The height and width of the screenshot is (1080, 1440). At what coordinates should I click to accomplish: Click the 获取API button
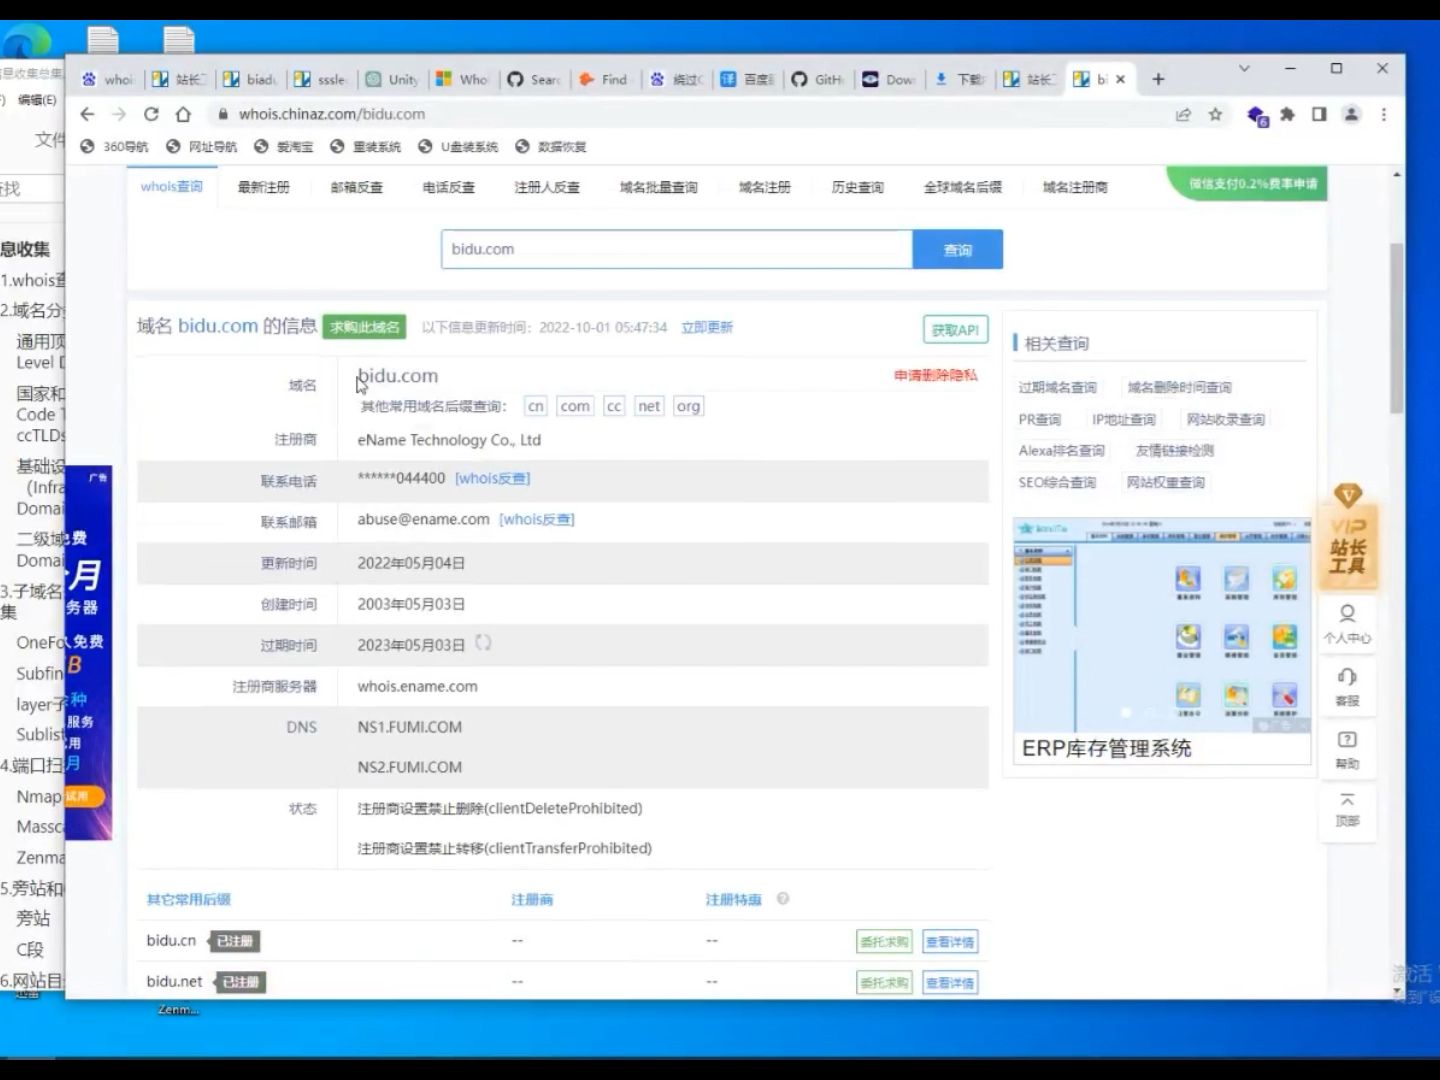point(955,329)
